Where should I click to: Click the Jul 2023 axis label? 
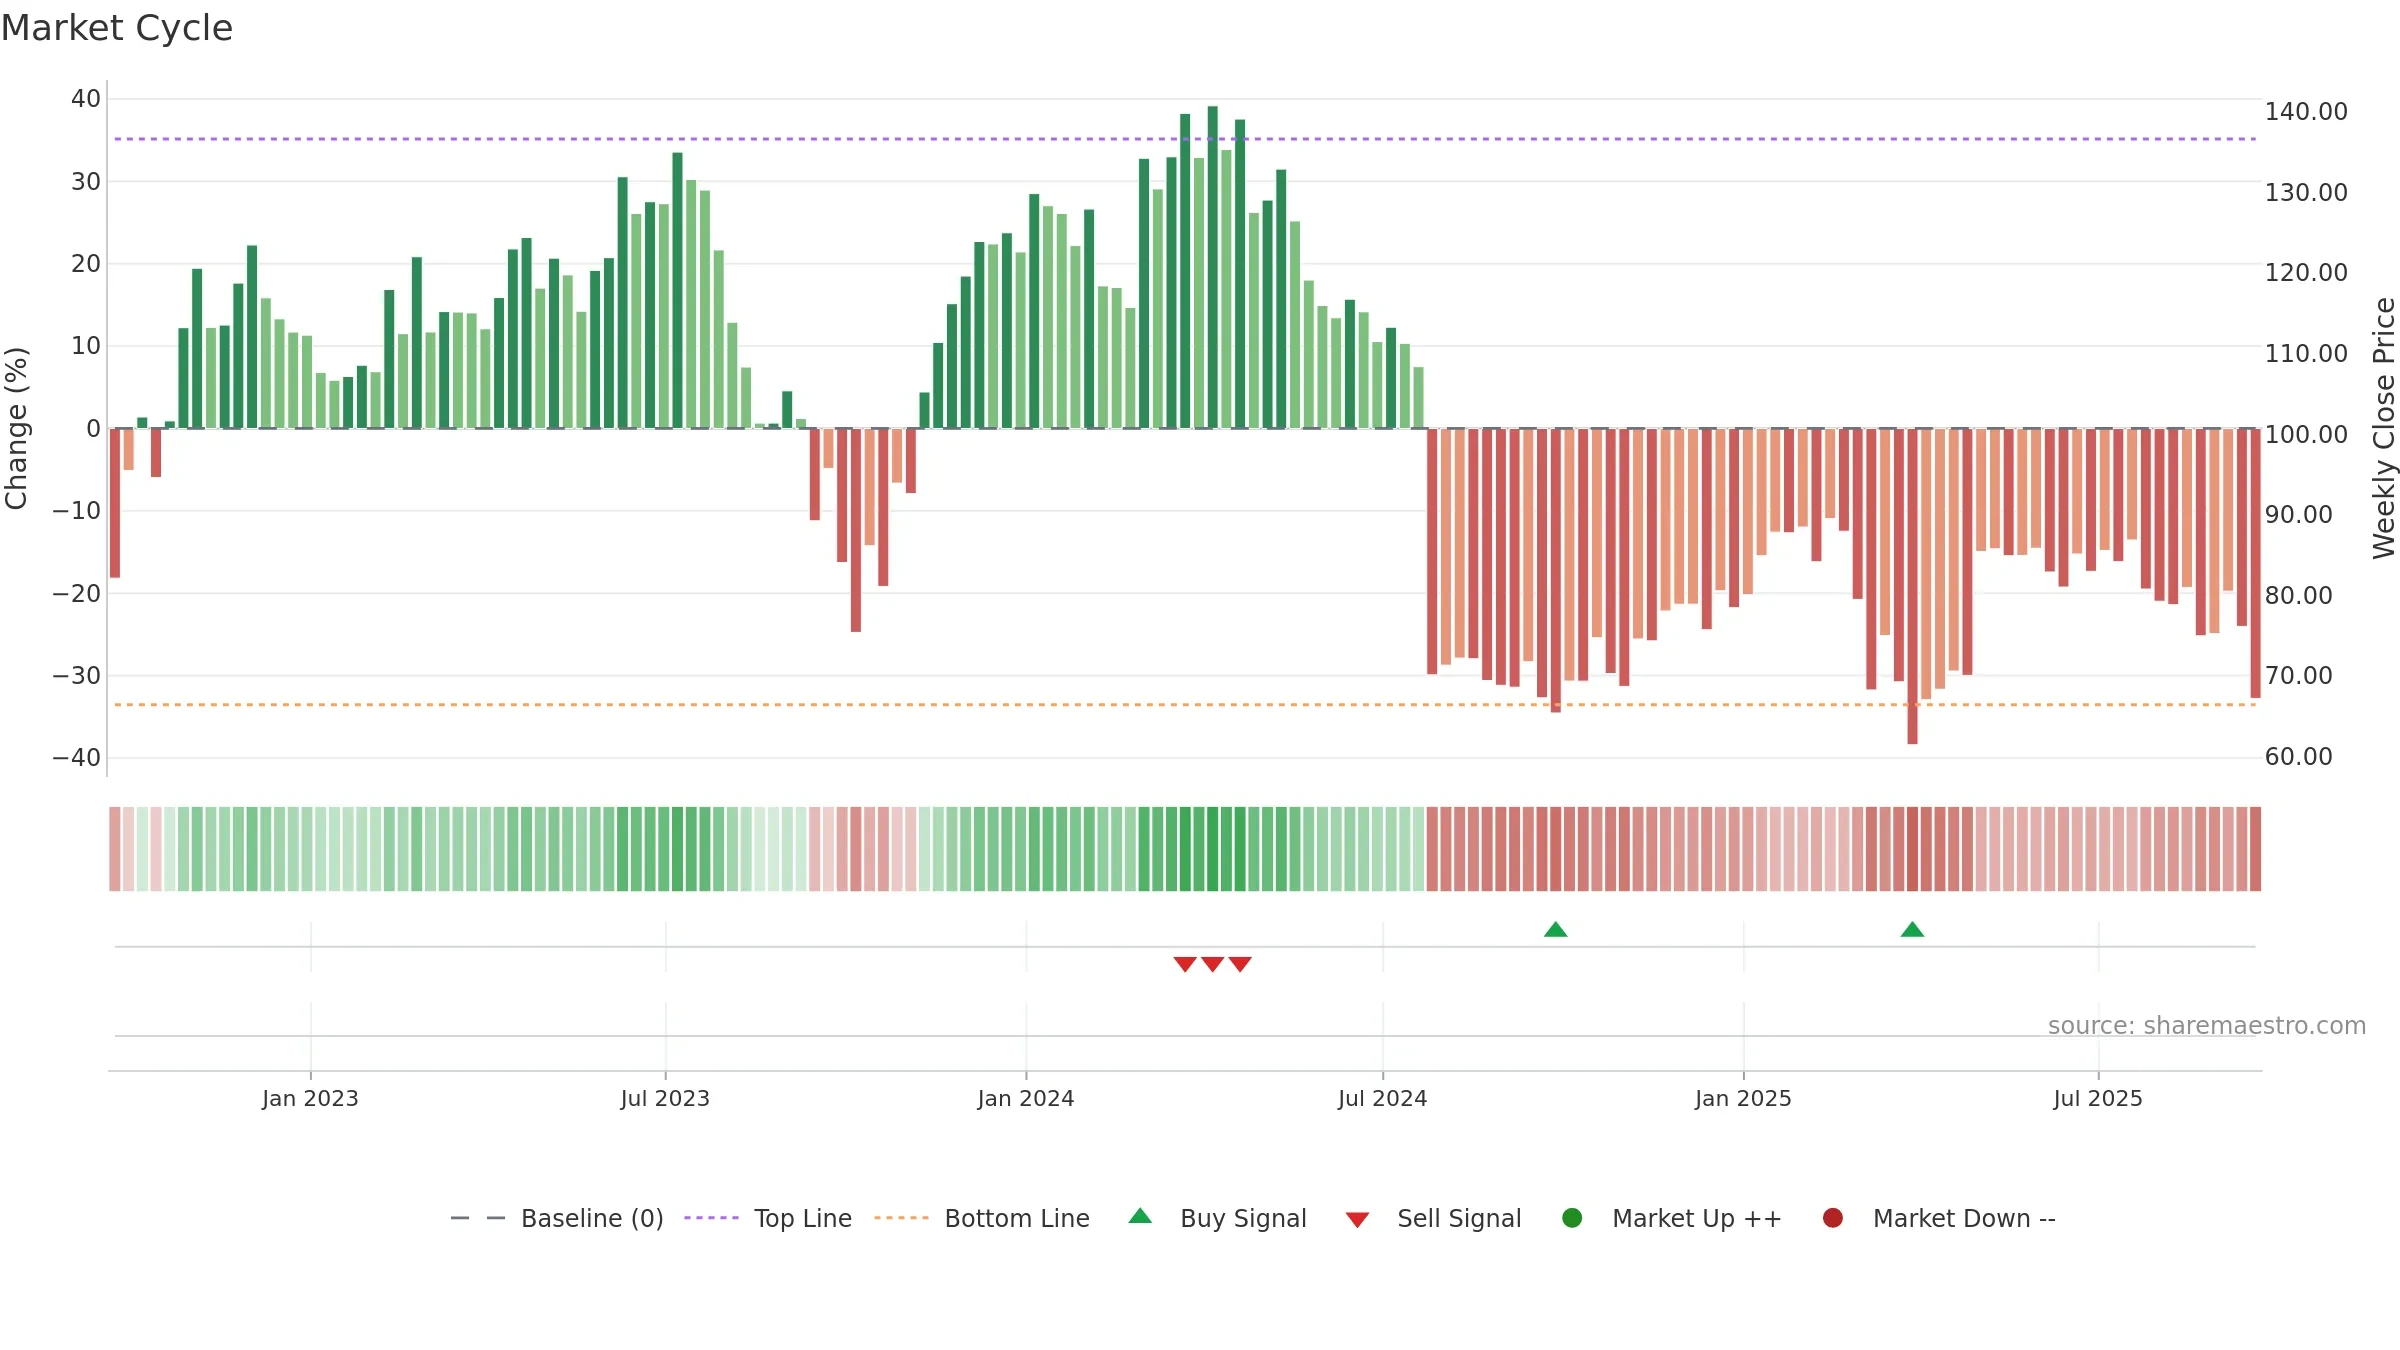coord(665,1098)
